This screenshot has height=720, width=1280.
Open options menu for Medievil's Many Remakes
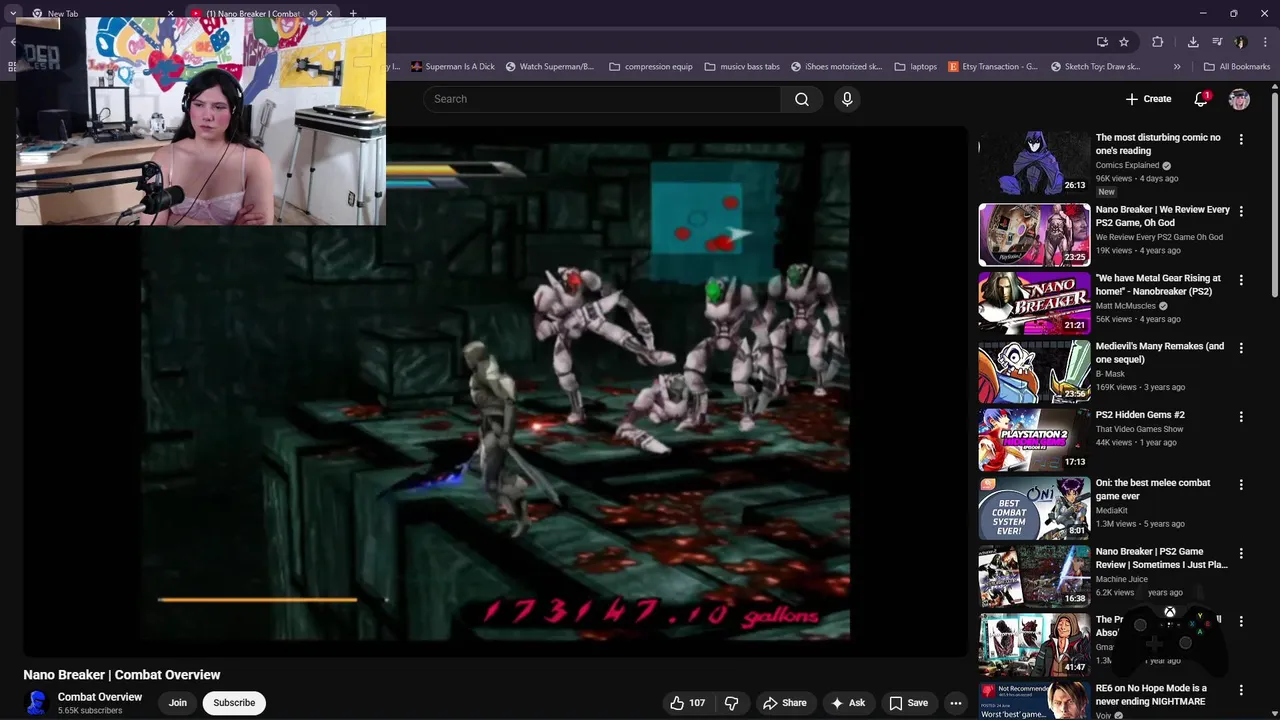point(1241,348)
